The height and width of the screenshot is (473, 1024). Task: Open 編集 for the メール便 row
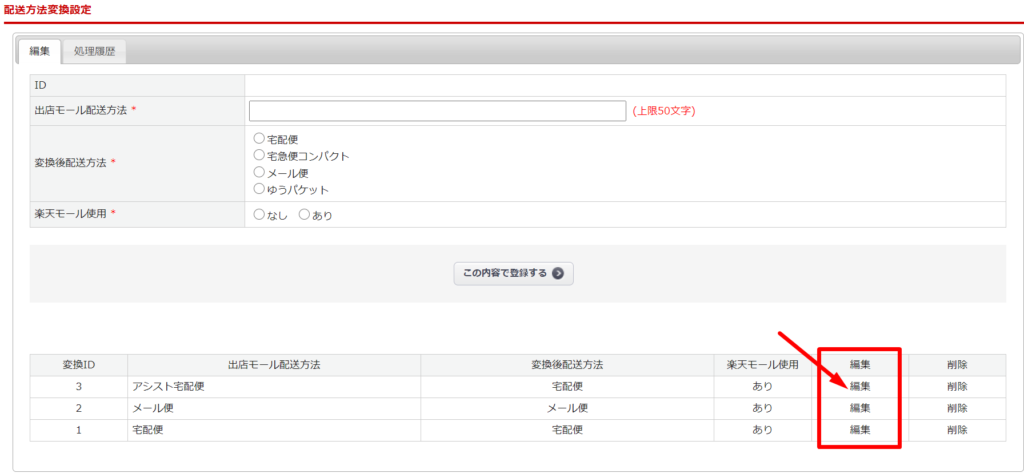[859, 408]
